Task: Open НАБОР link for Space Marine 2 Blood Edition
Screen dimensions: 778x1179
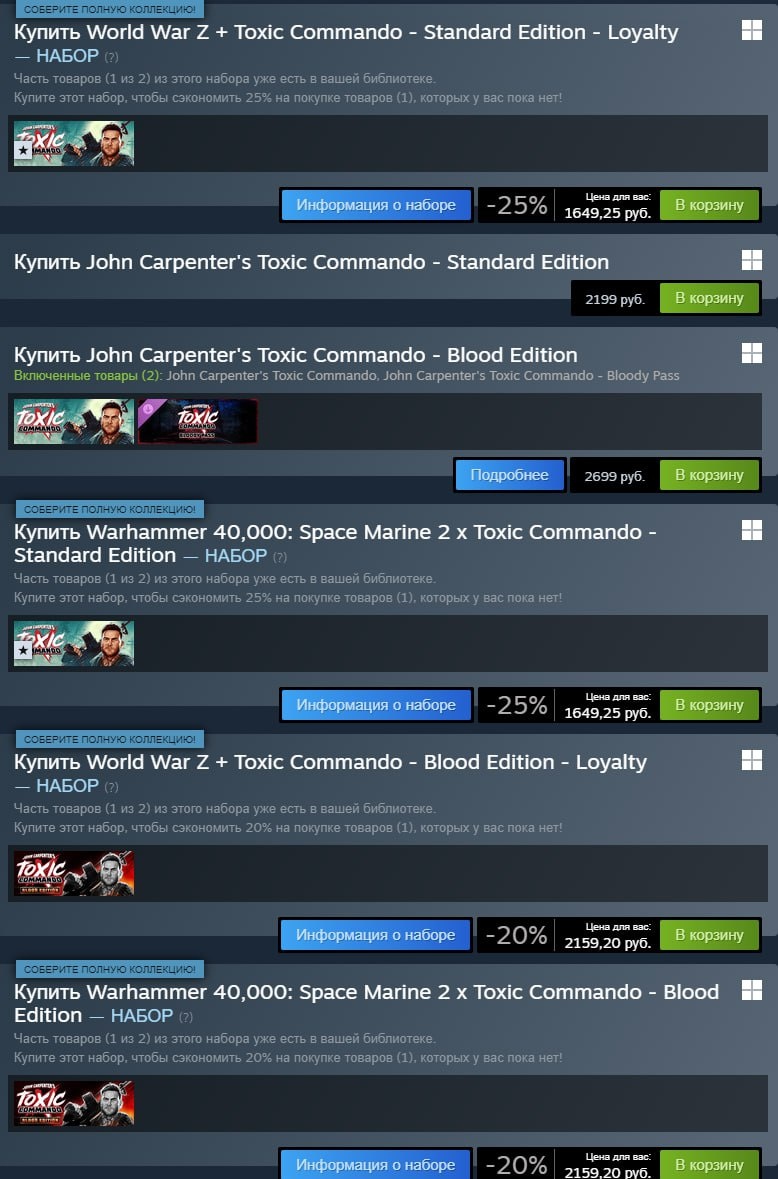Action: pyautogui.click(x=142, y=1016)
